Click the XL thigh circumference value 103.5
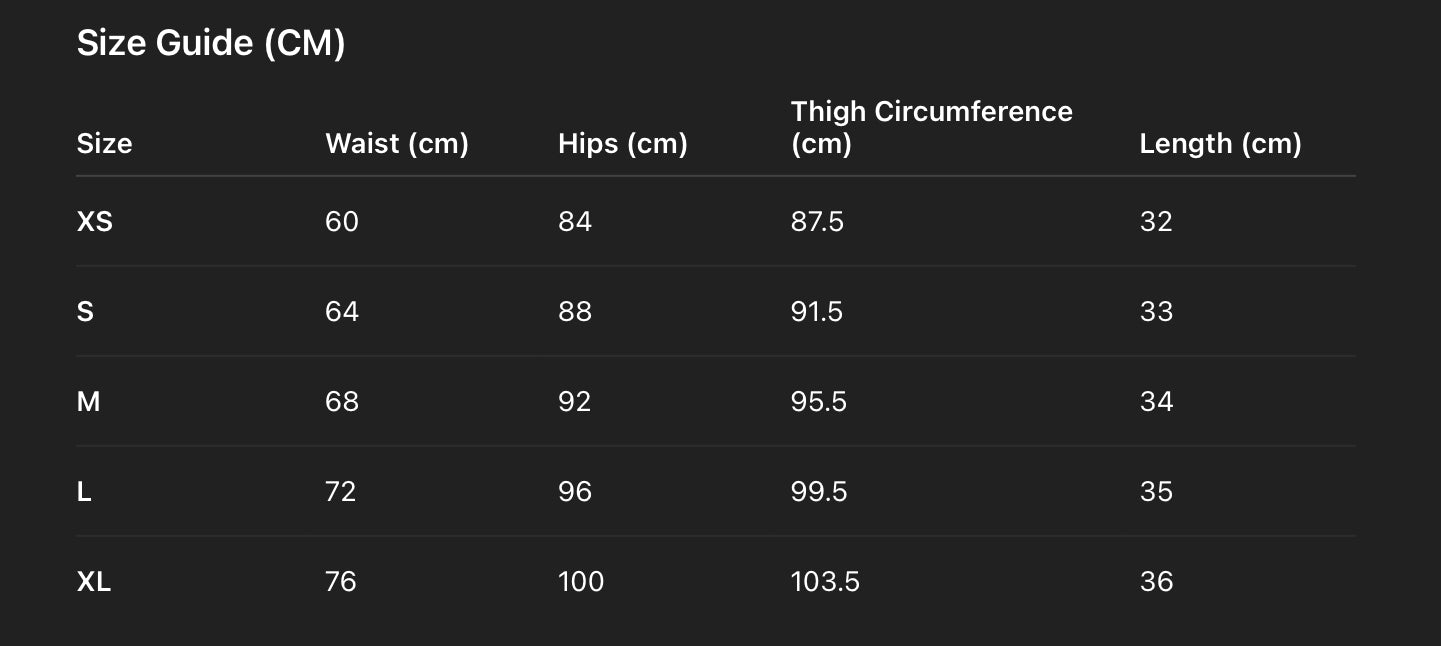 point(824,581)
